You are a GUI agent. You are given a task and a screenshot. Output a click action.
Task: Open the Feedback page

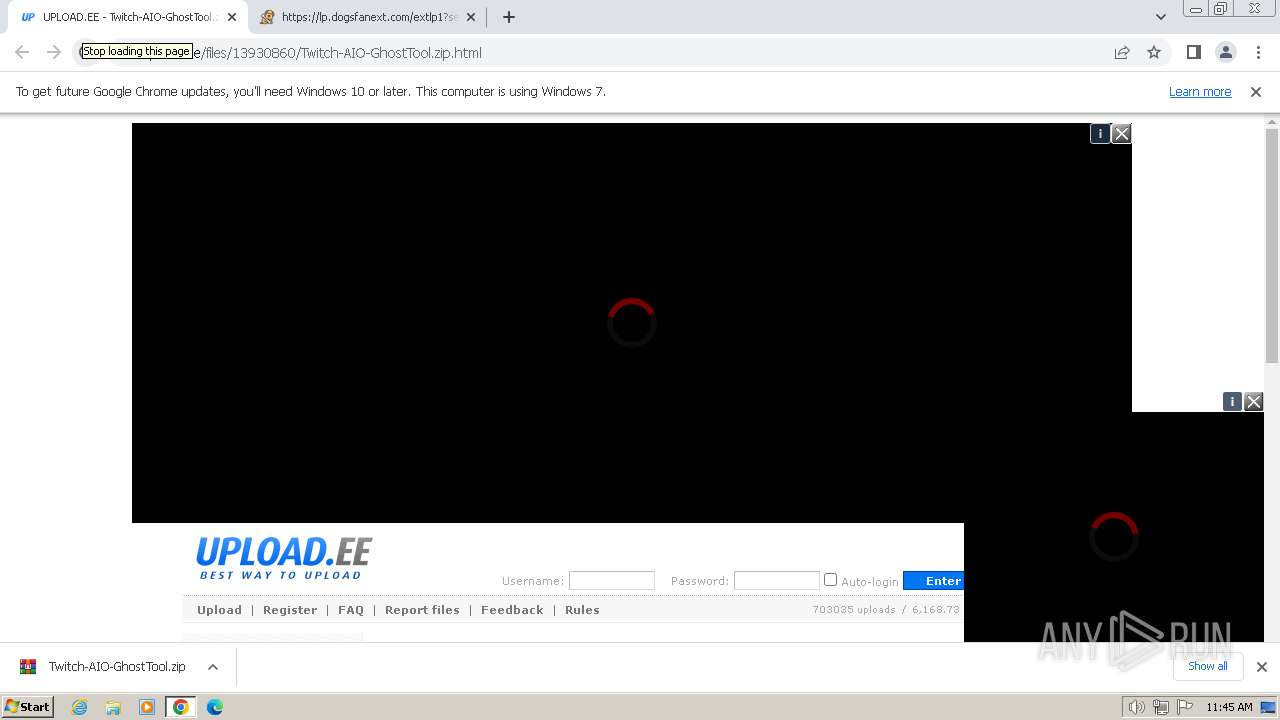click(512, 610)
